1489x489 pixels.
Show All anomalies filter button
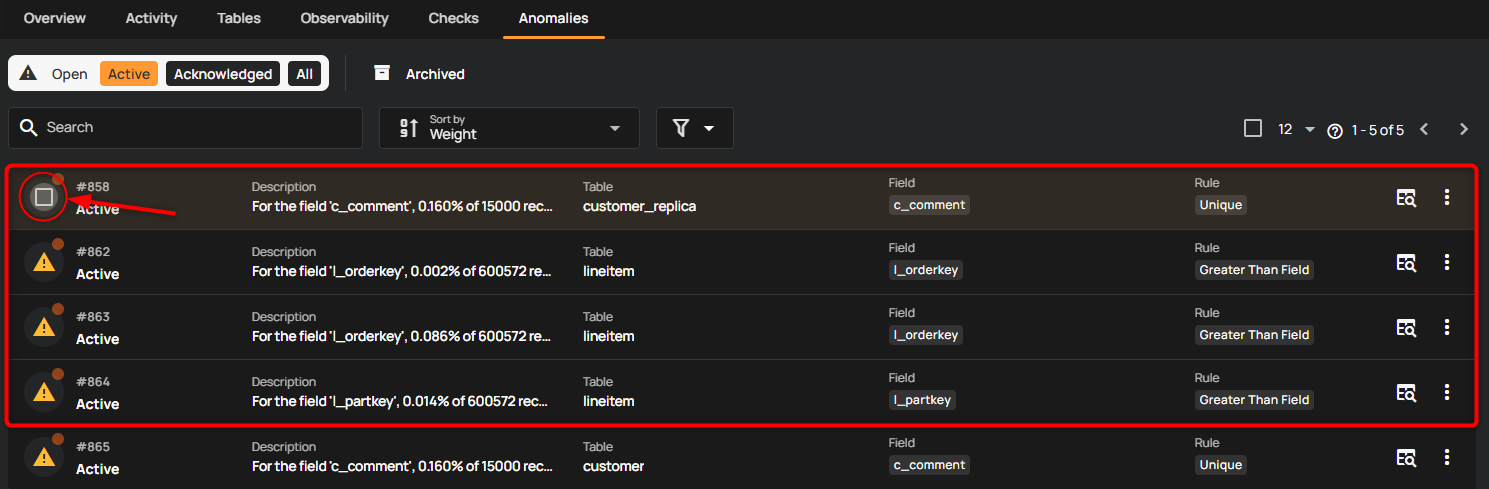click(304, 74)
